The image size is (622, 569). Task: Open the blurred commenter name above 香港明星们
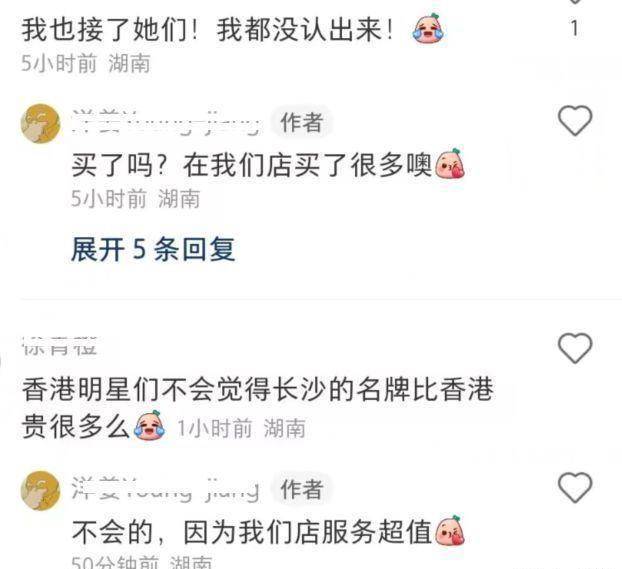click(60, 346)
